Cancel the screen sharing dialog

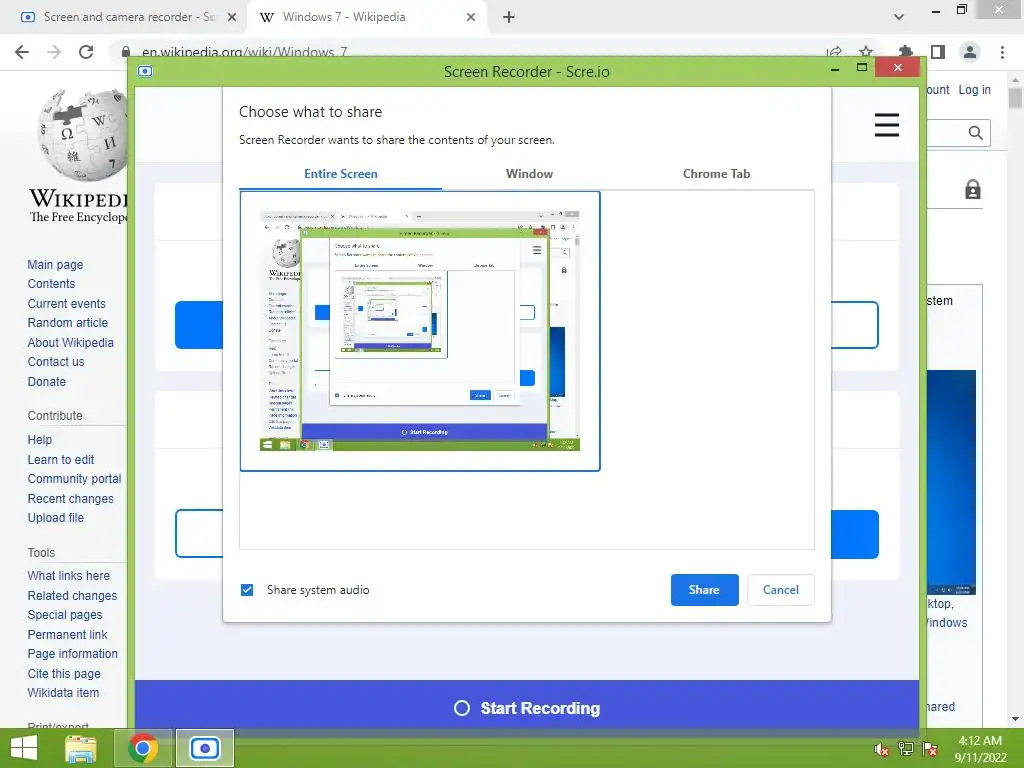780,590
